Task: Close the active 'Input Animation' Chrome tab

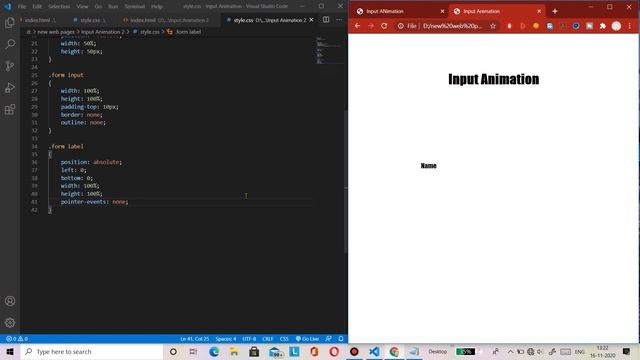Action: [539, 11]
